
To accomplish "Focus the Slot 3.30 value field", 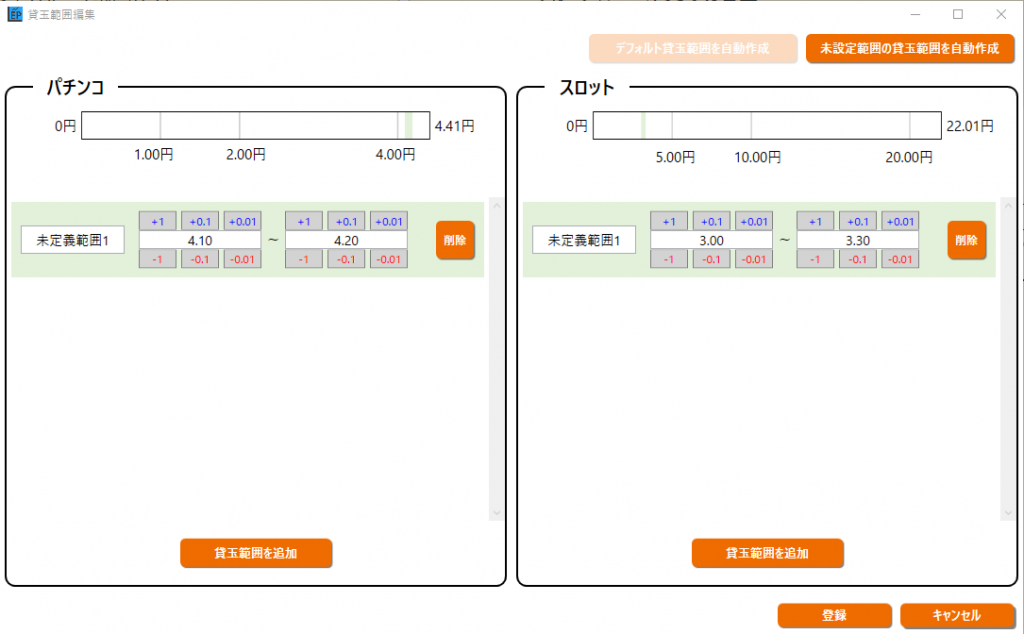I will coord(857,240).
